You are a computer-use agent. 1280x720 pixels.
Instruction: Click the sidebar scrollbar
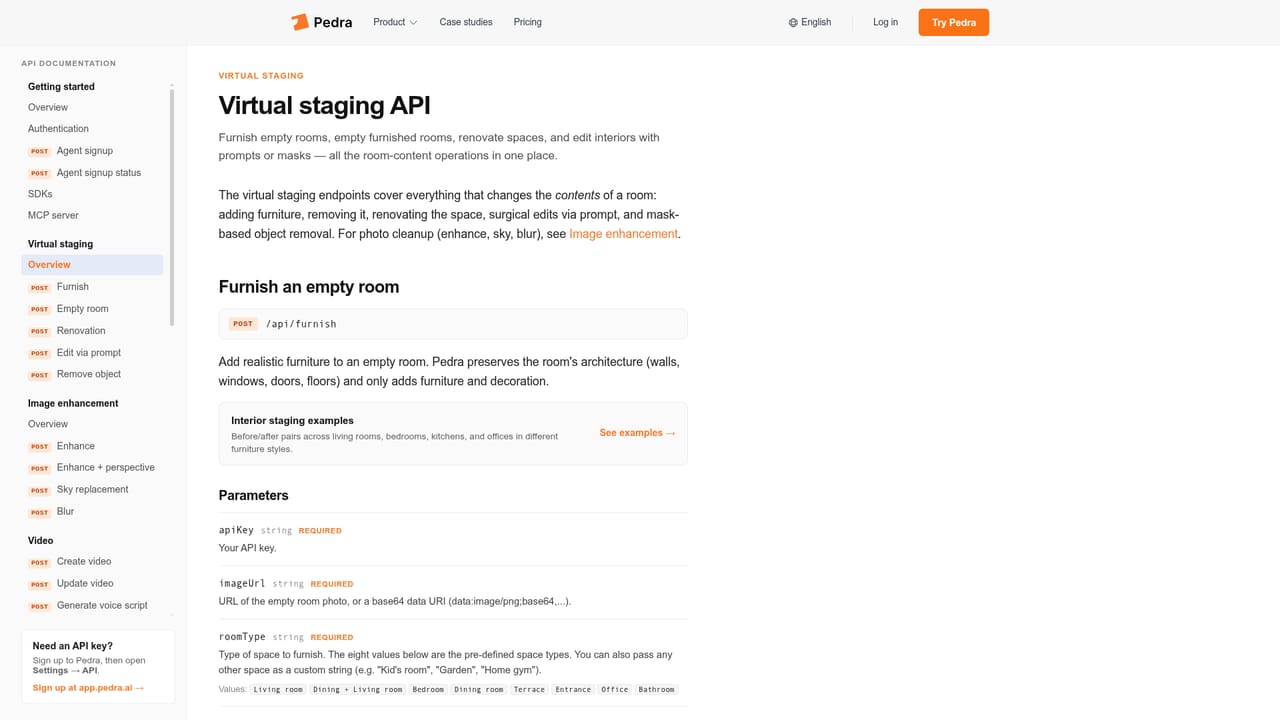click(172, 206)
